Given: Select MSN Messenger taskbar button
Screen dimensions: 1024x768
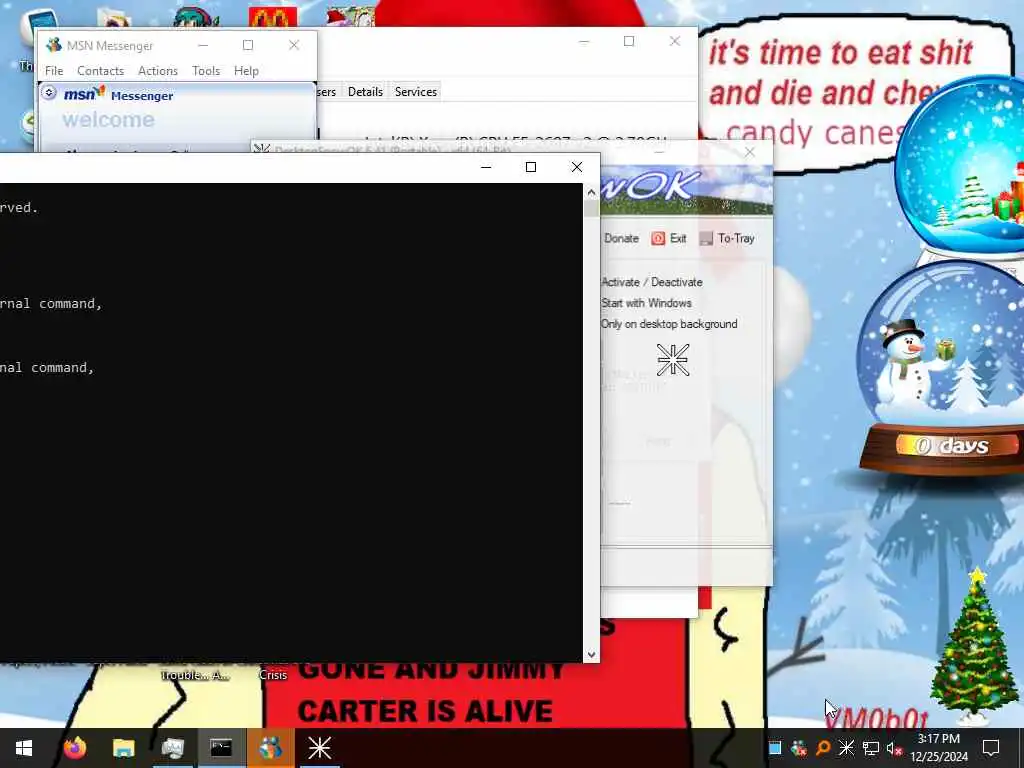Looking at the screenshot, I should [270, 748].
